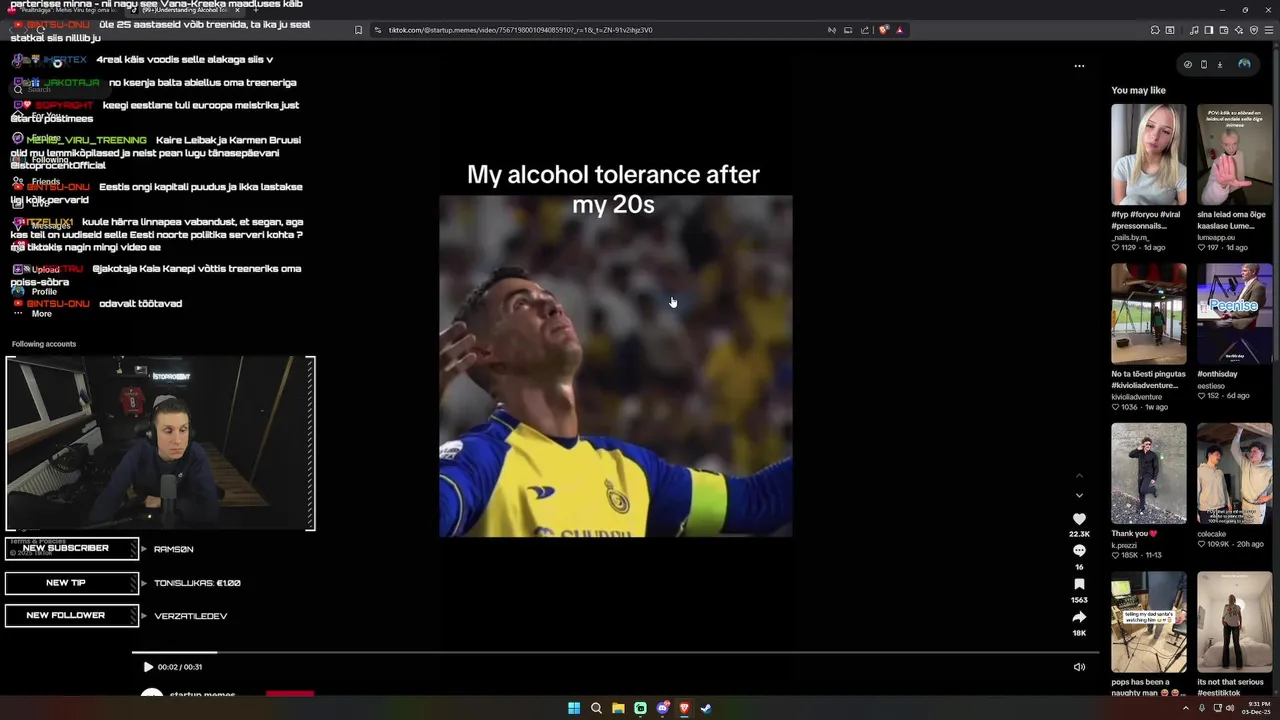
Task: Open the #onthisday Peenise video thumbnail
Action: coord(1235,314)
